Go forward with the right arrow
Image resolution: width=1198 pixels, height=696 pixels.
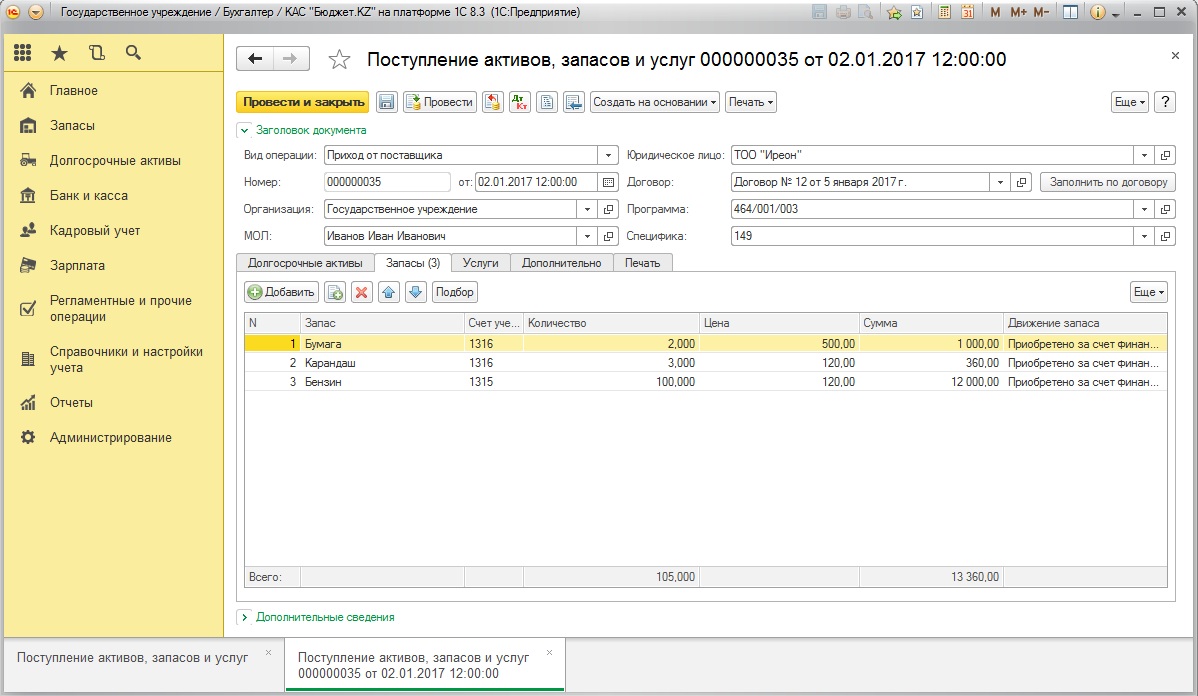pos(290,59)
